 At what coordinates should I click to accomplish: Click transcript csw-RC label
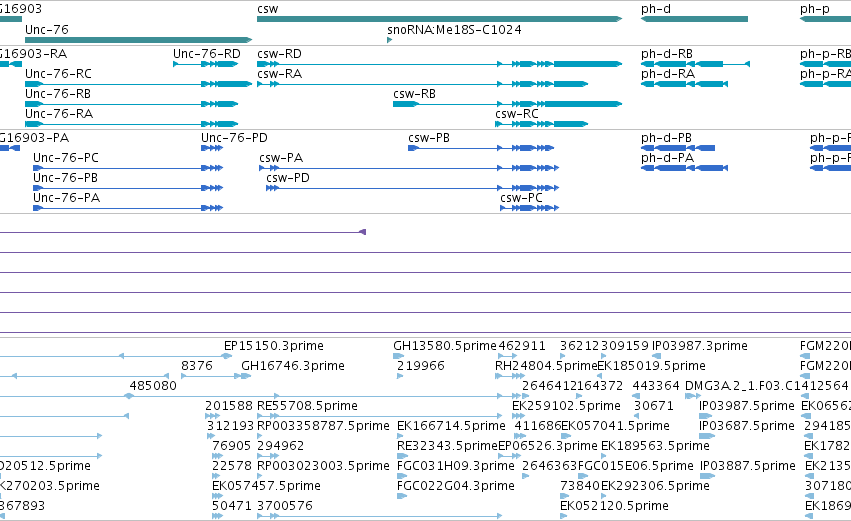point(517,114)
